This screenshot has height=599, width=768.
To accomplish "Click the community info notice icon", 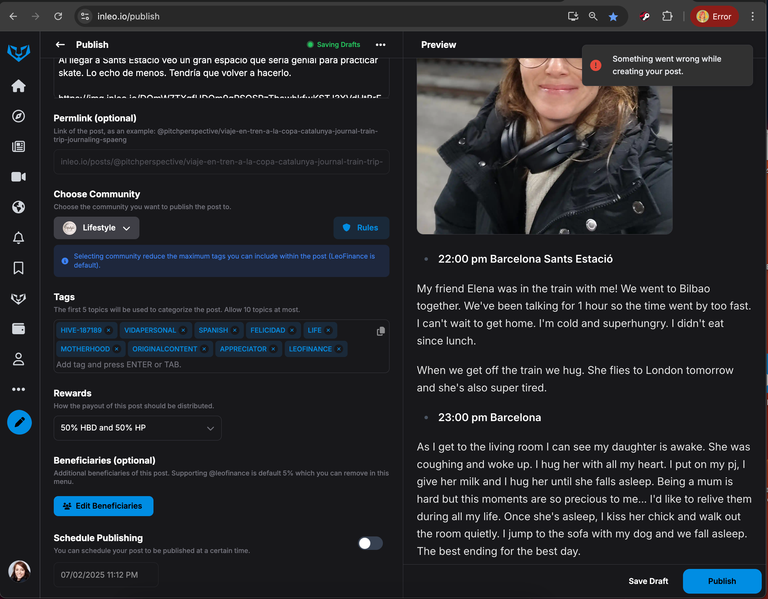I will point(65,261).
